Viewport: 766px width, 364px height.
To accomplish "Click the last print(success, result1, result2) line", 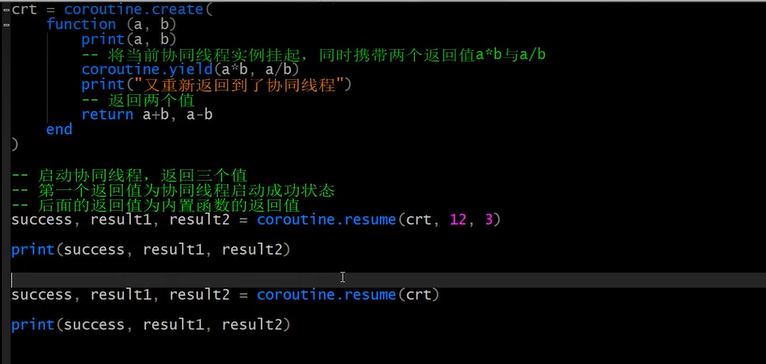I will pos(150,325).
